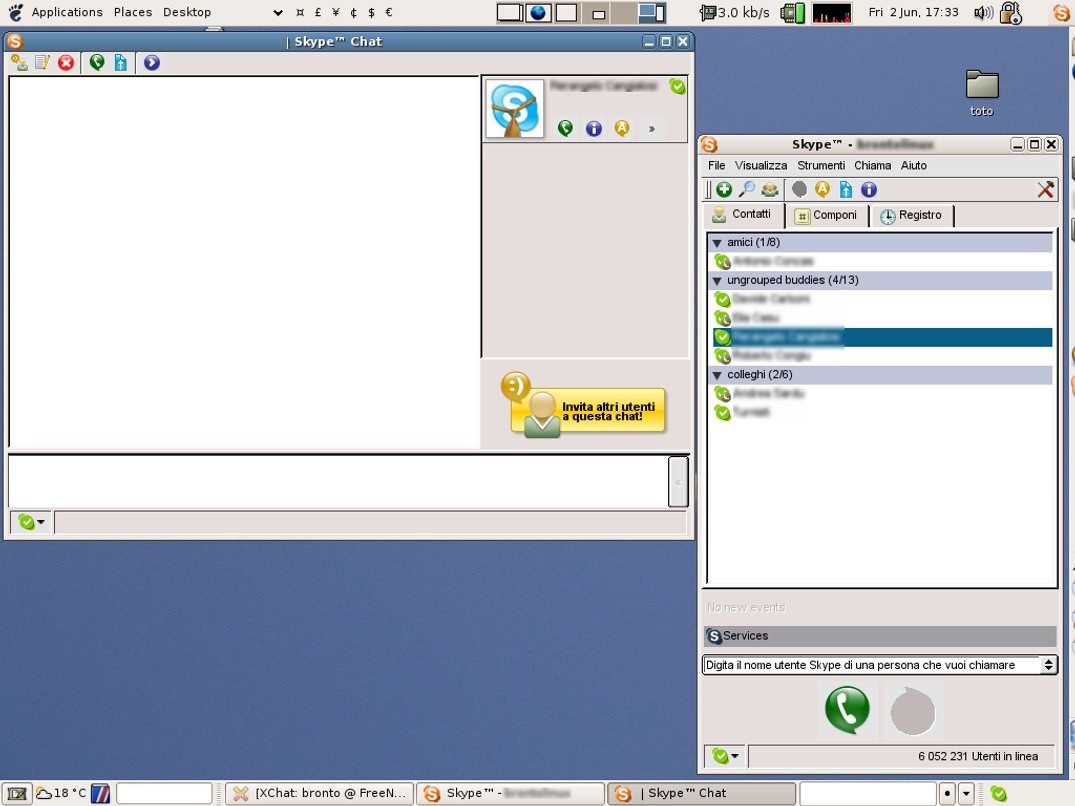Click the blue profile info icon in Skype toolbar
Screen dimensions: 1075x806
tap(869, 190)
